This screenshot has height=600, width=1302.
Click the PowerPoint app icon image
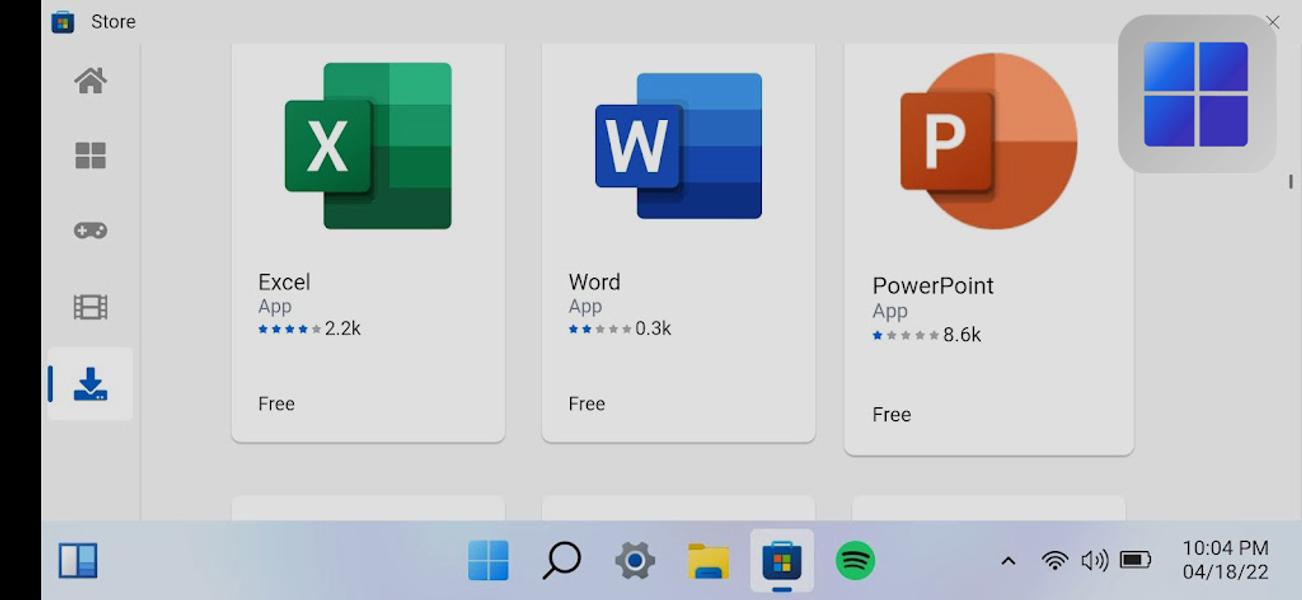pyautogui.click(x=989, y=142)
